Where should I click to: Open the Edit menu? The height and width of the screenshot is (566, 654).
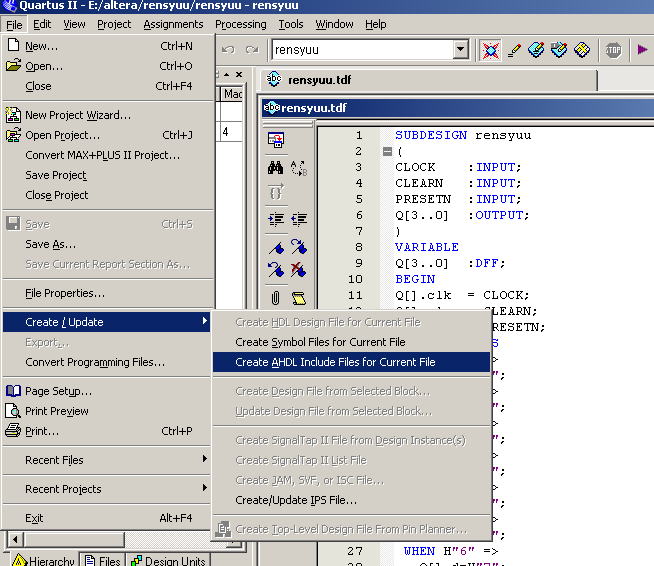click(42, 24)
